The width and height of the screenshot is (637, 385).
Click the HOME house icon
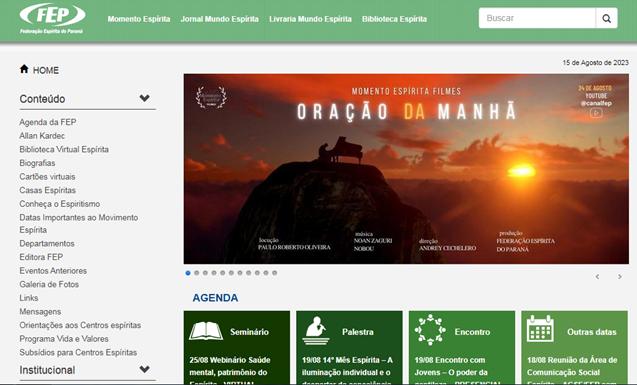(24, 69)
